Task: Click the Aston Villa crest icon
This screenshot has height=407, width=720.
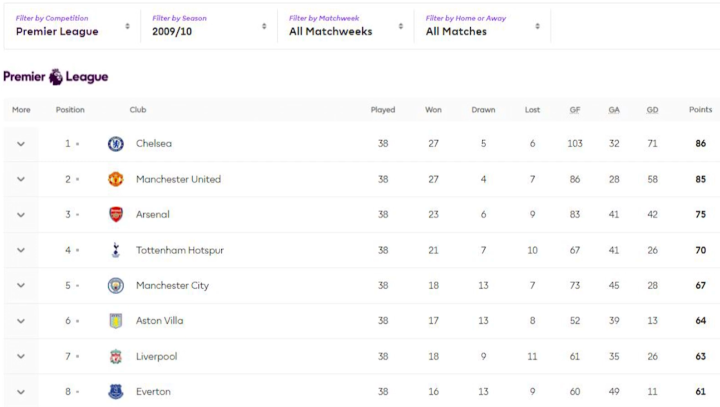Action: click(x=116, y=321)
